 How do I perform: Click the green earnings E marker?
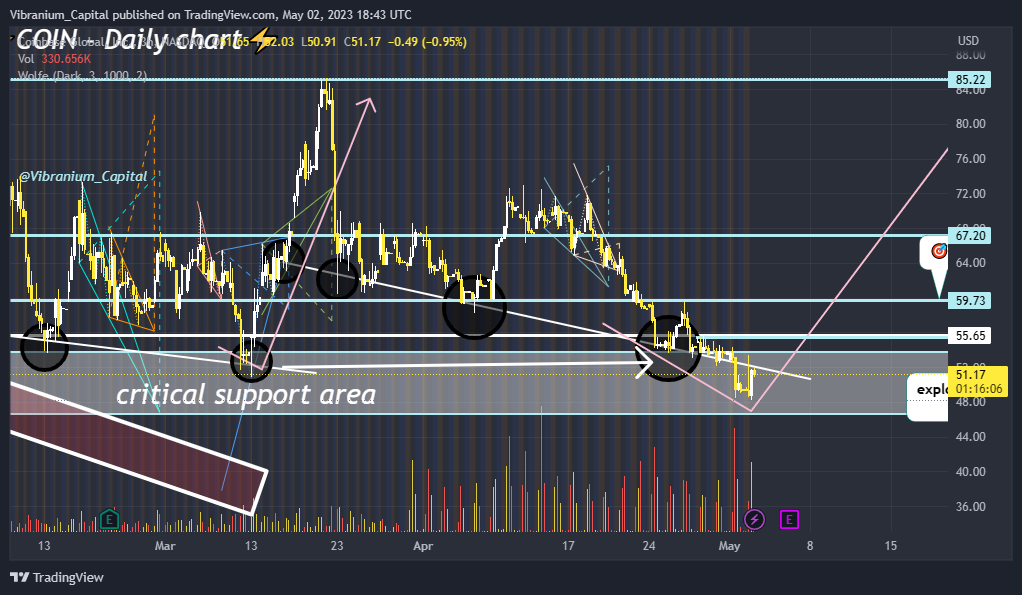tap(109, 519)
